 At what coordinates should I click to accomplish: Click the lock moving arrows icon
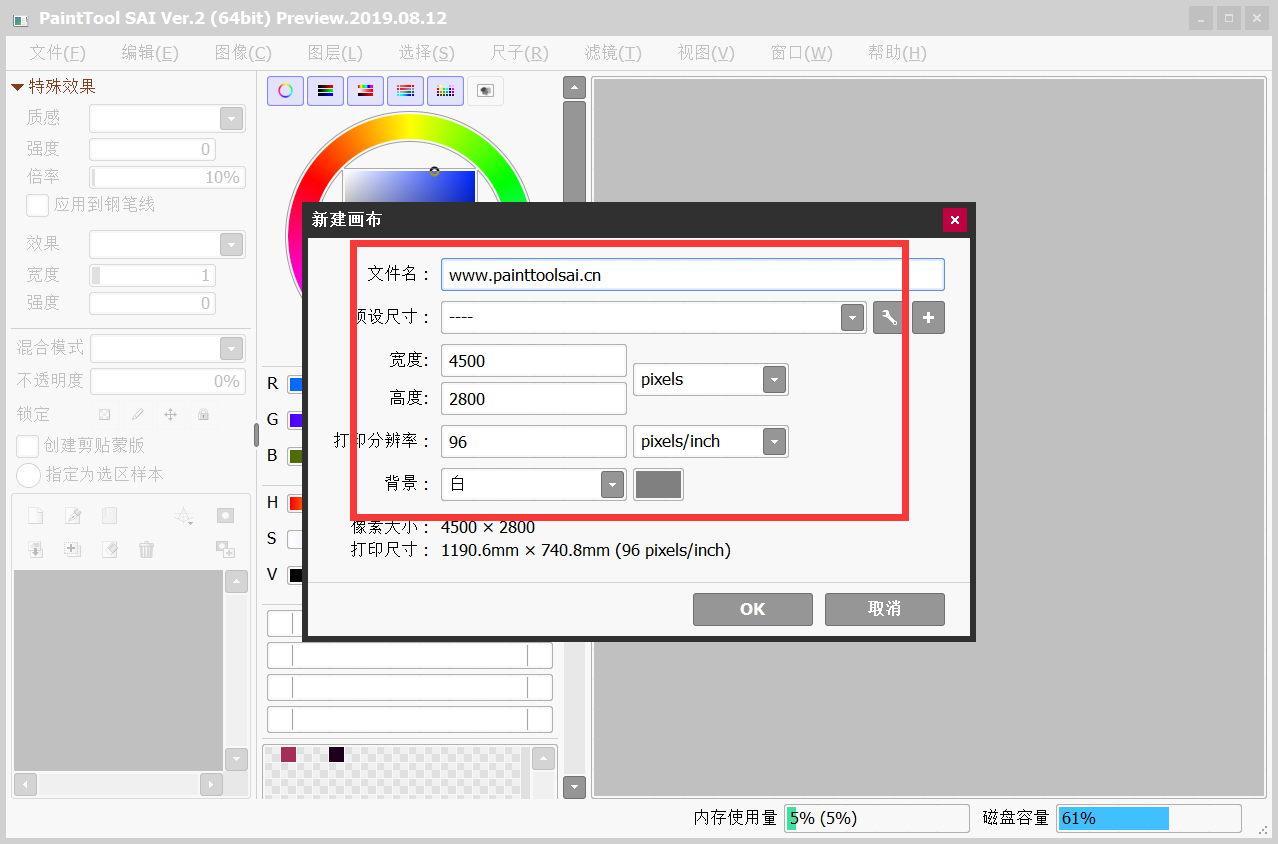click(170, 414)
